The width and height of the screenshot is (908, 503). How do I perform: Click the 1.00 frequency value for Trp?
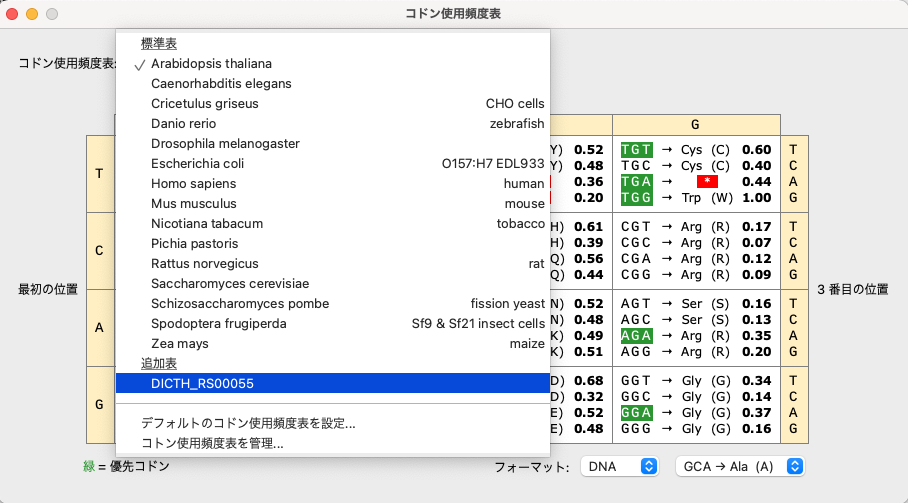[757, 198]
